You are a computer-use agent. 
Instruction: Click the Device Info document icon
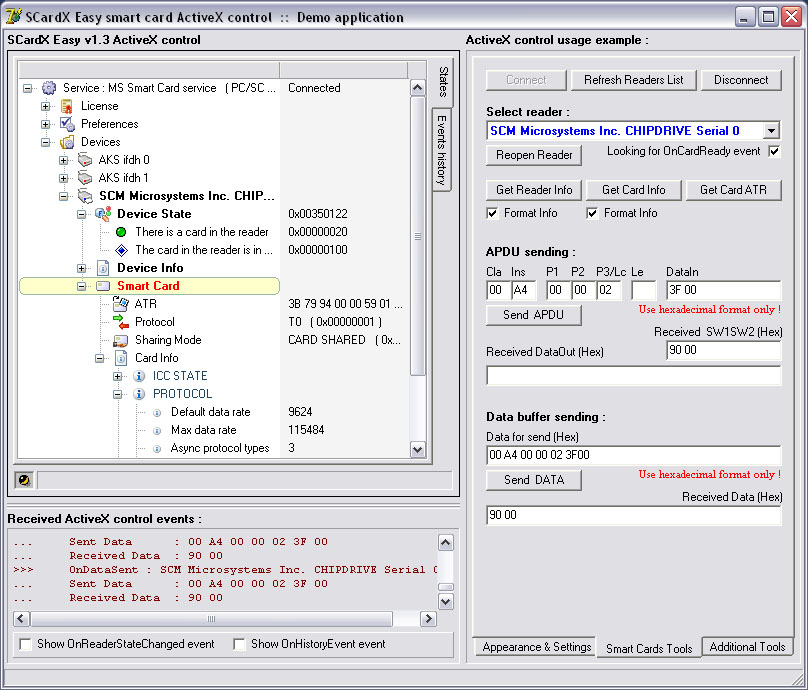pyautogui.click(x=103, y=268)
